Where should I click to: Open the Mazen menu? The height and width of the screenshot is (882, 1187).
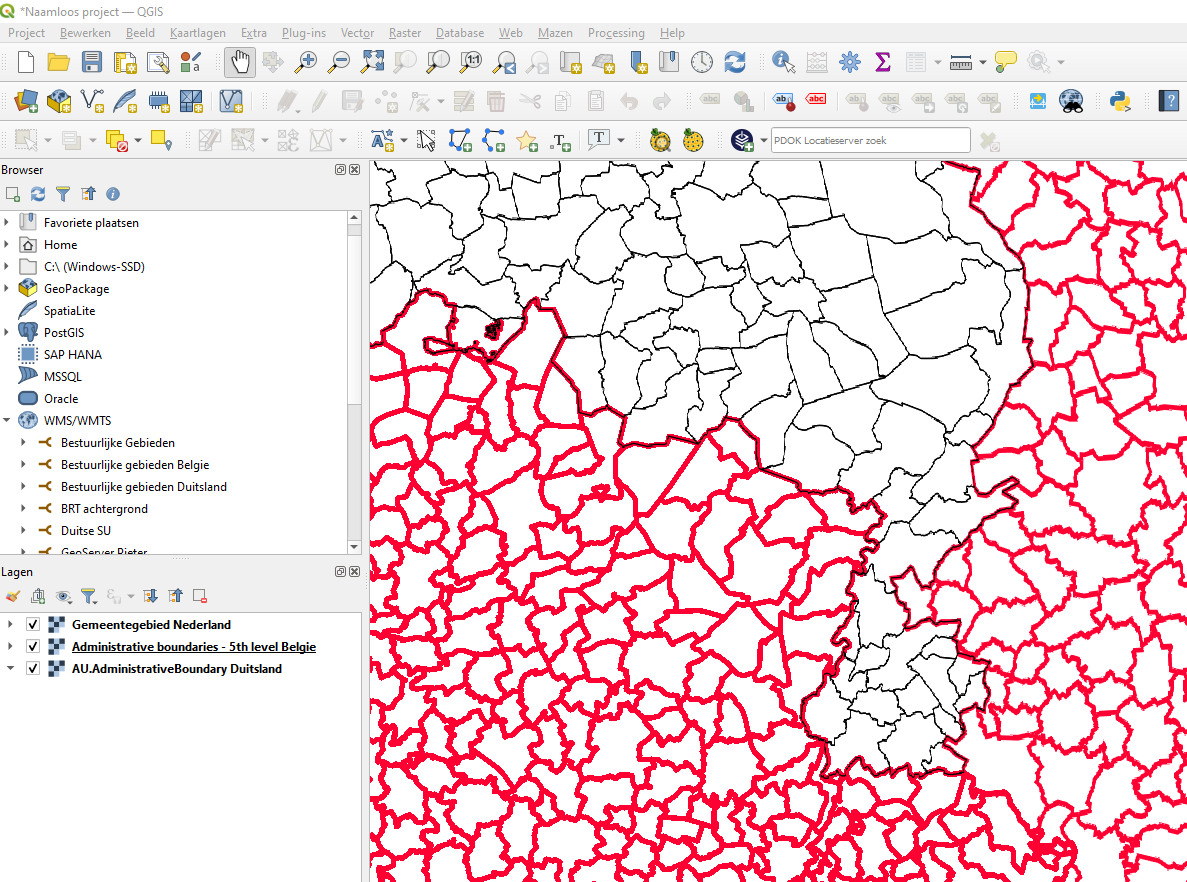point(555,33)
